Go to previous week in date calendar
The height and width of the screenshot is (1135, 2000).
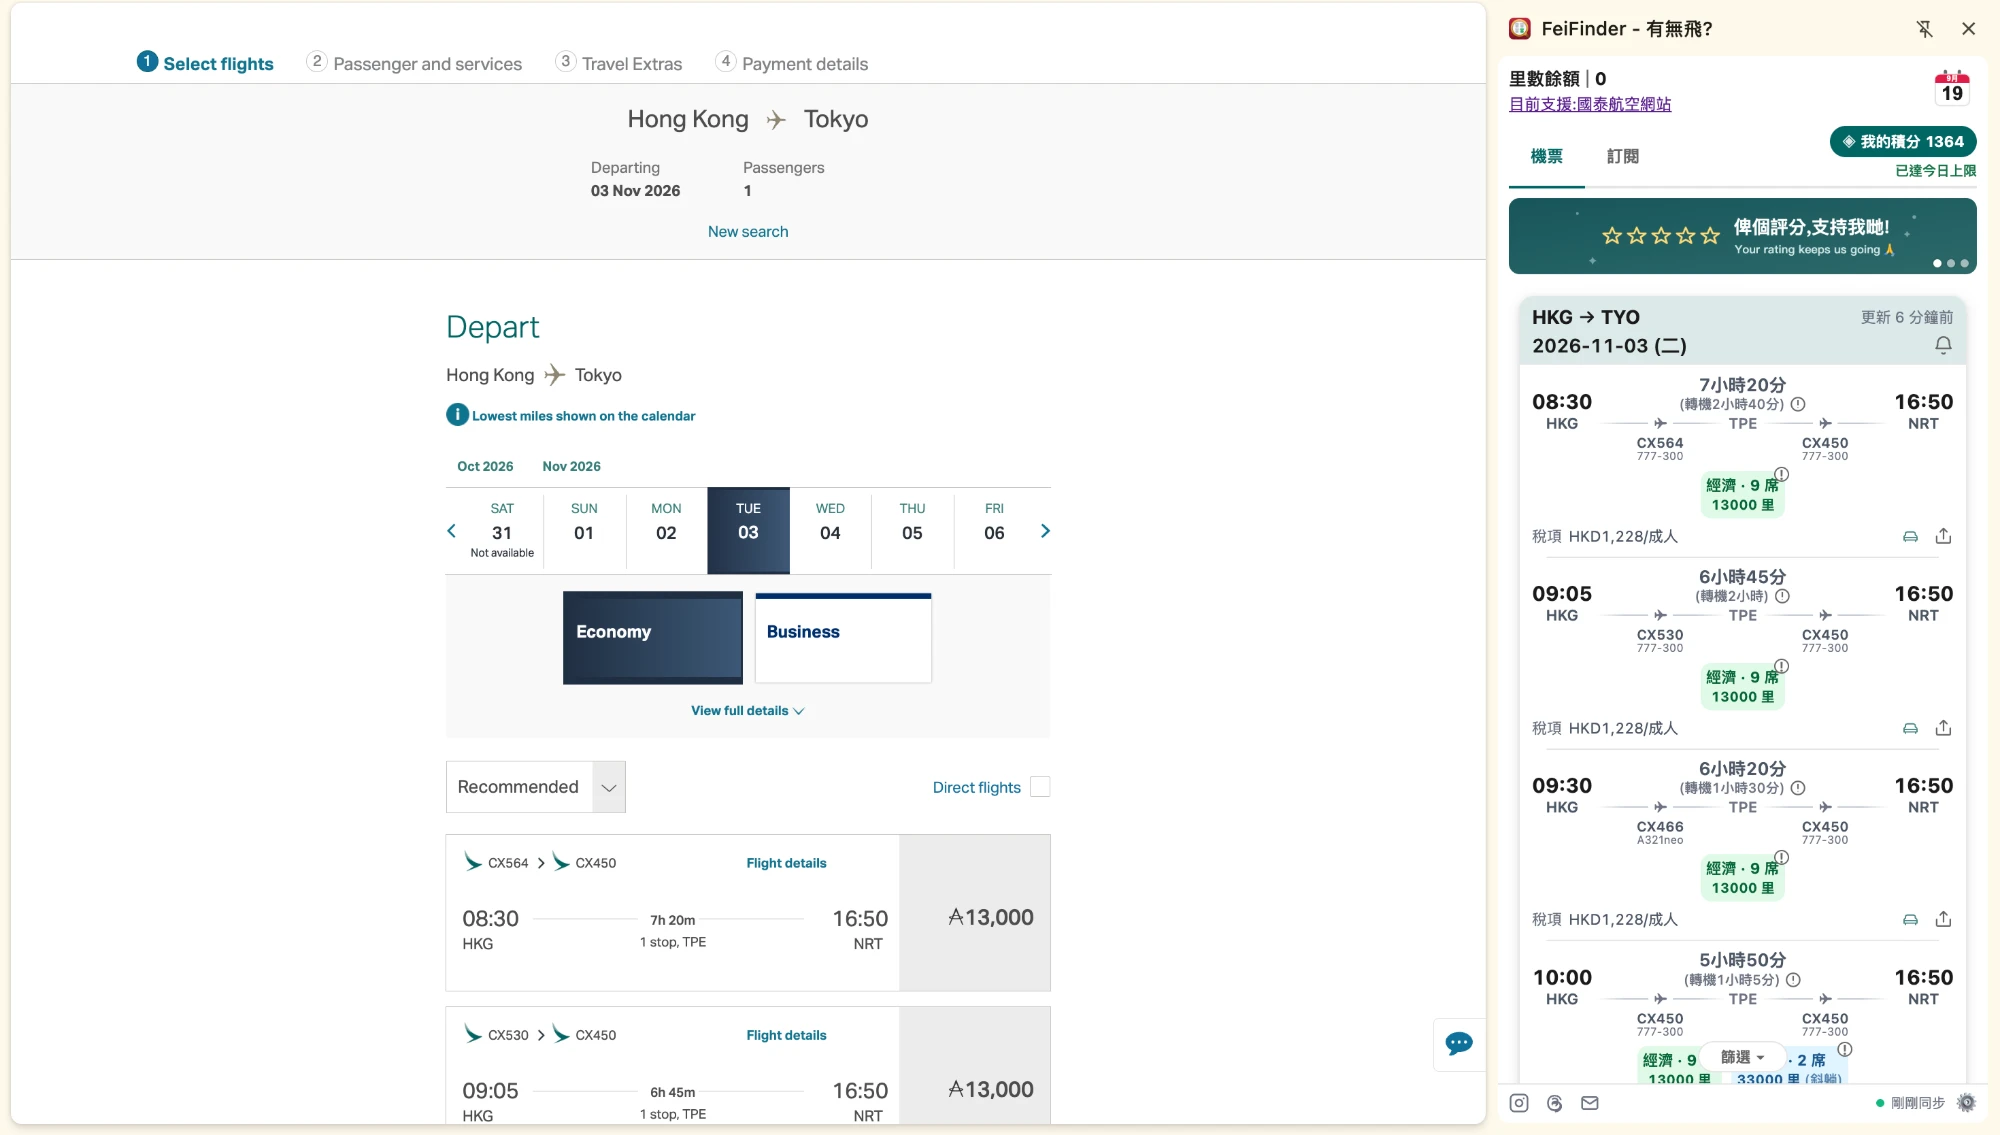pos(451,531)
